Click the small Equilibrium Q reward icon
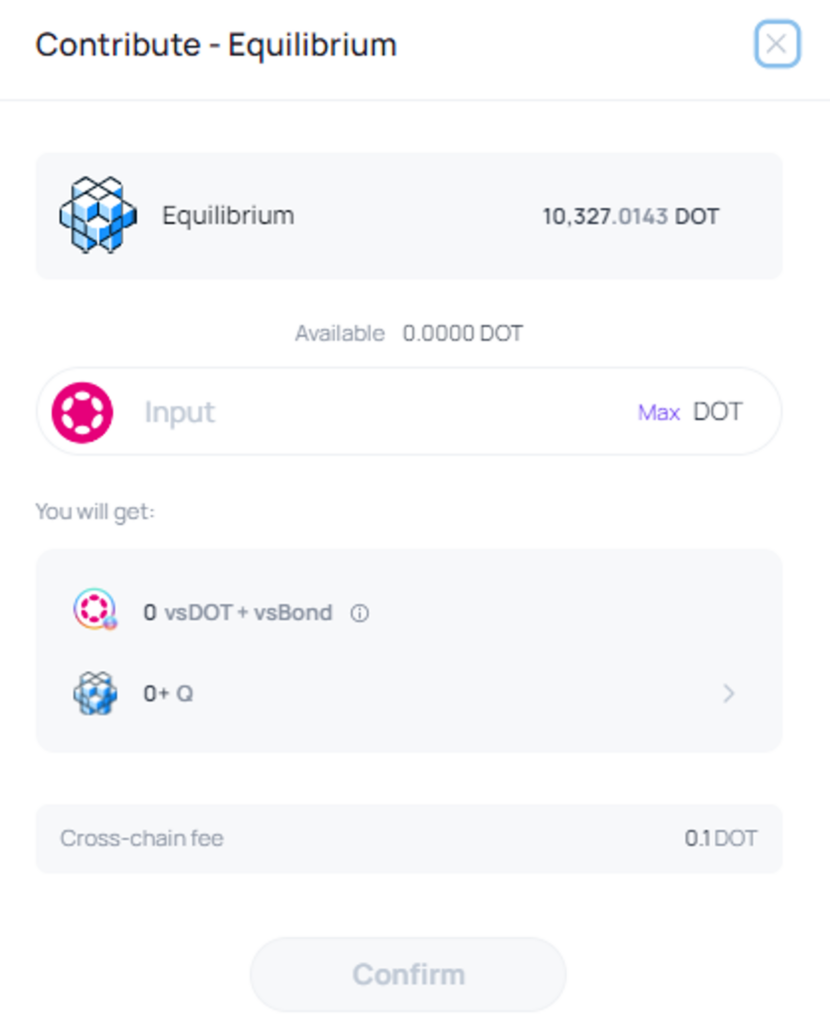Screen dimensions: 830x1024 pos(95,693)
